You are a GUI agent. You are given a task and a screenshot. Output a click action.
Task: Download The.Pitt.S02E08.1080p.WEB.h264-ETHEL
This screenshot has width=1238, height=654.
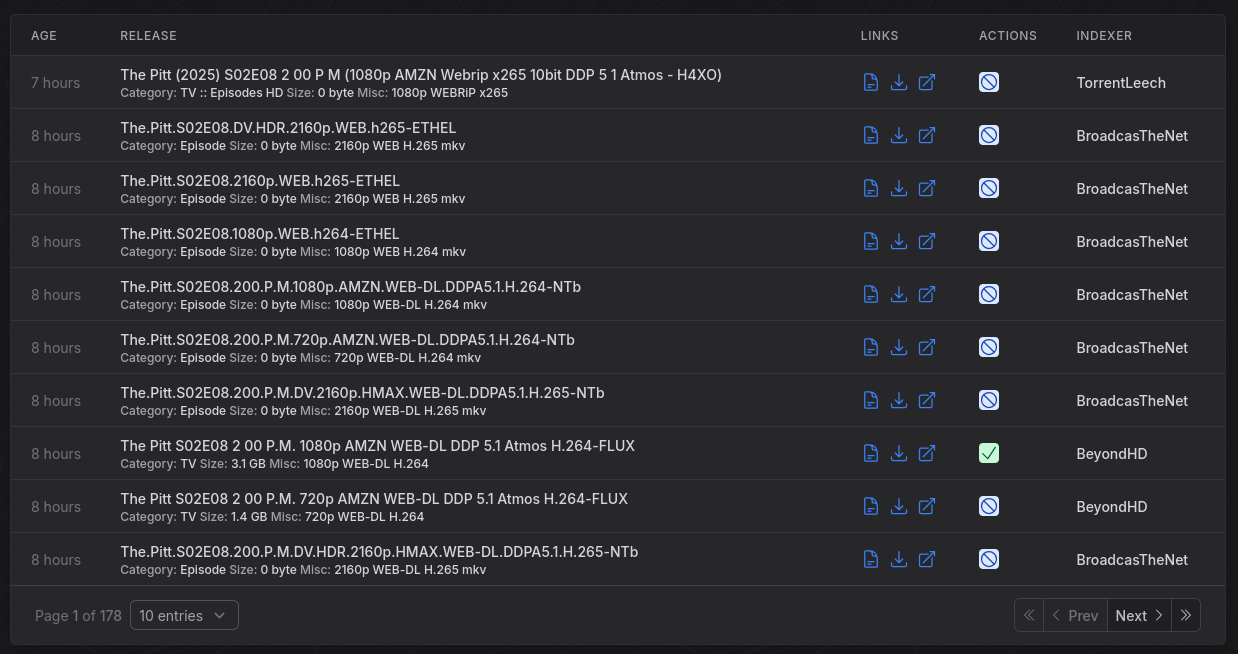pyautogui.click(x=899, y=241)
